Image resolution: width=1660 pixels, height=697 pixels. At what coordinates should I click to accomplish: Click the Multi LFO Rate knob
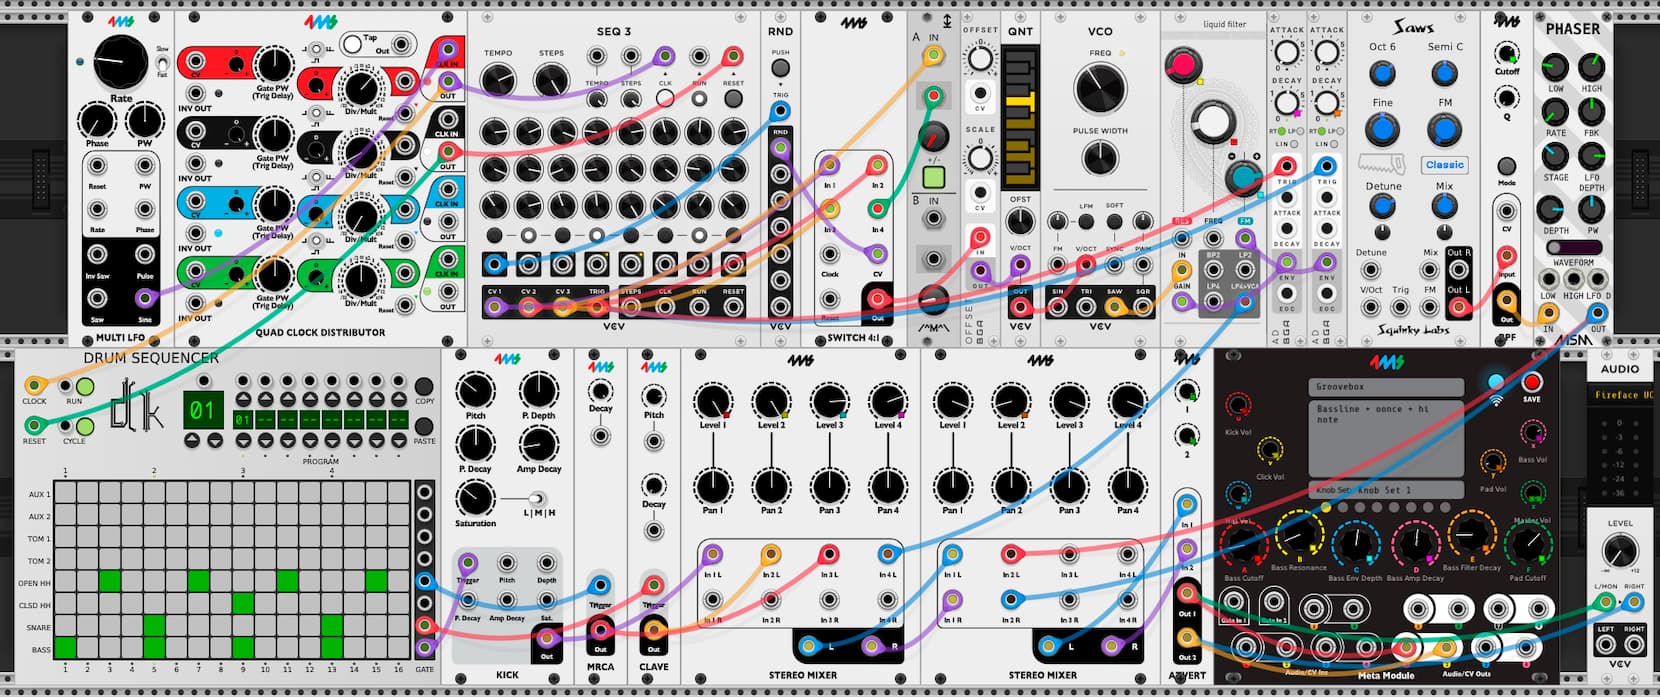click(x=120, y=62)
